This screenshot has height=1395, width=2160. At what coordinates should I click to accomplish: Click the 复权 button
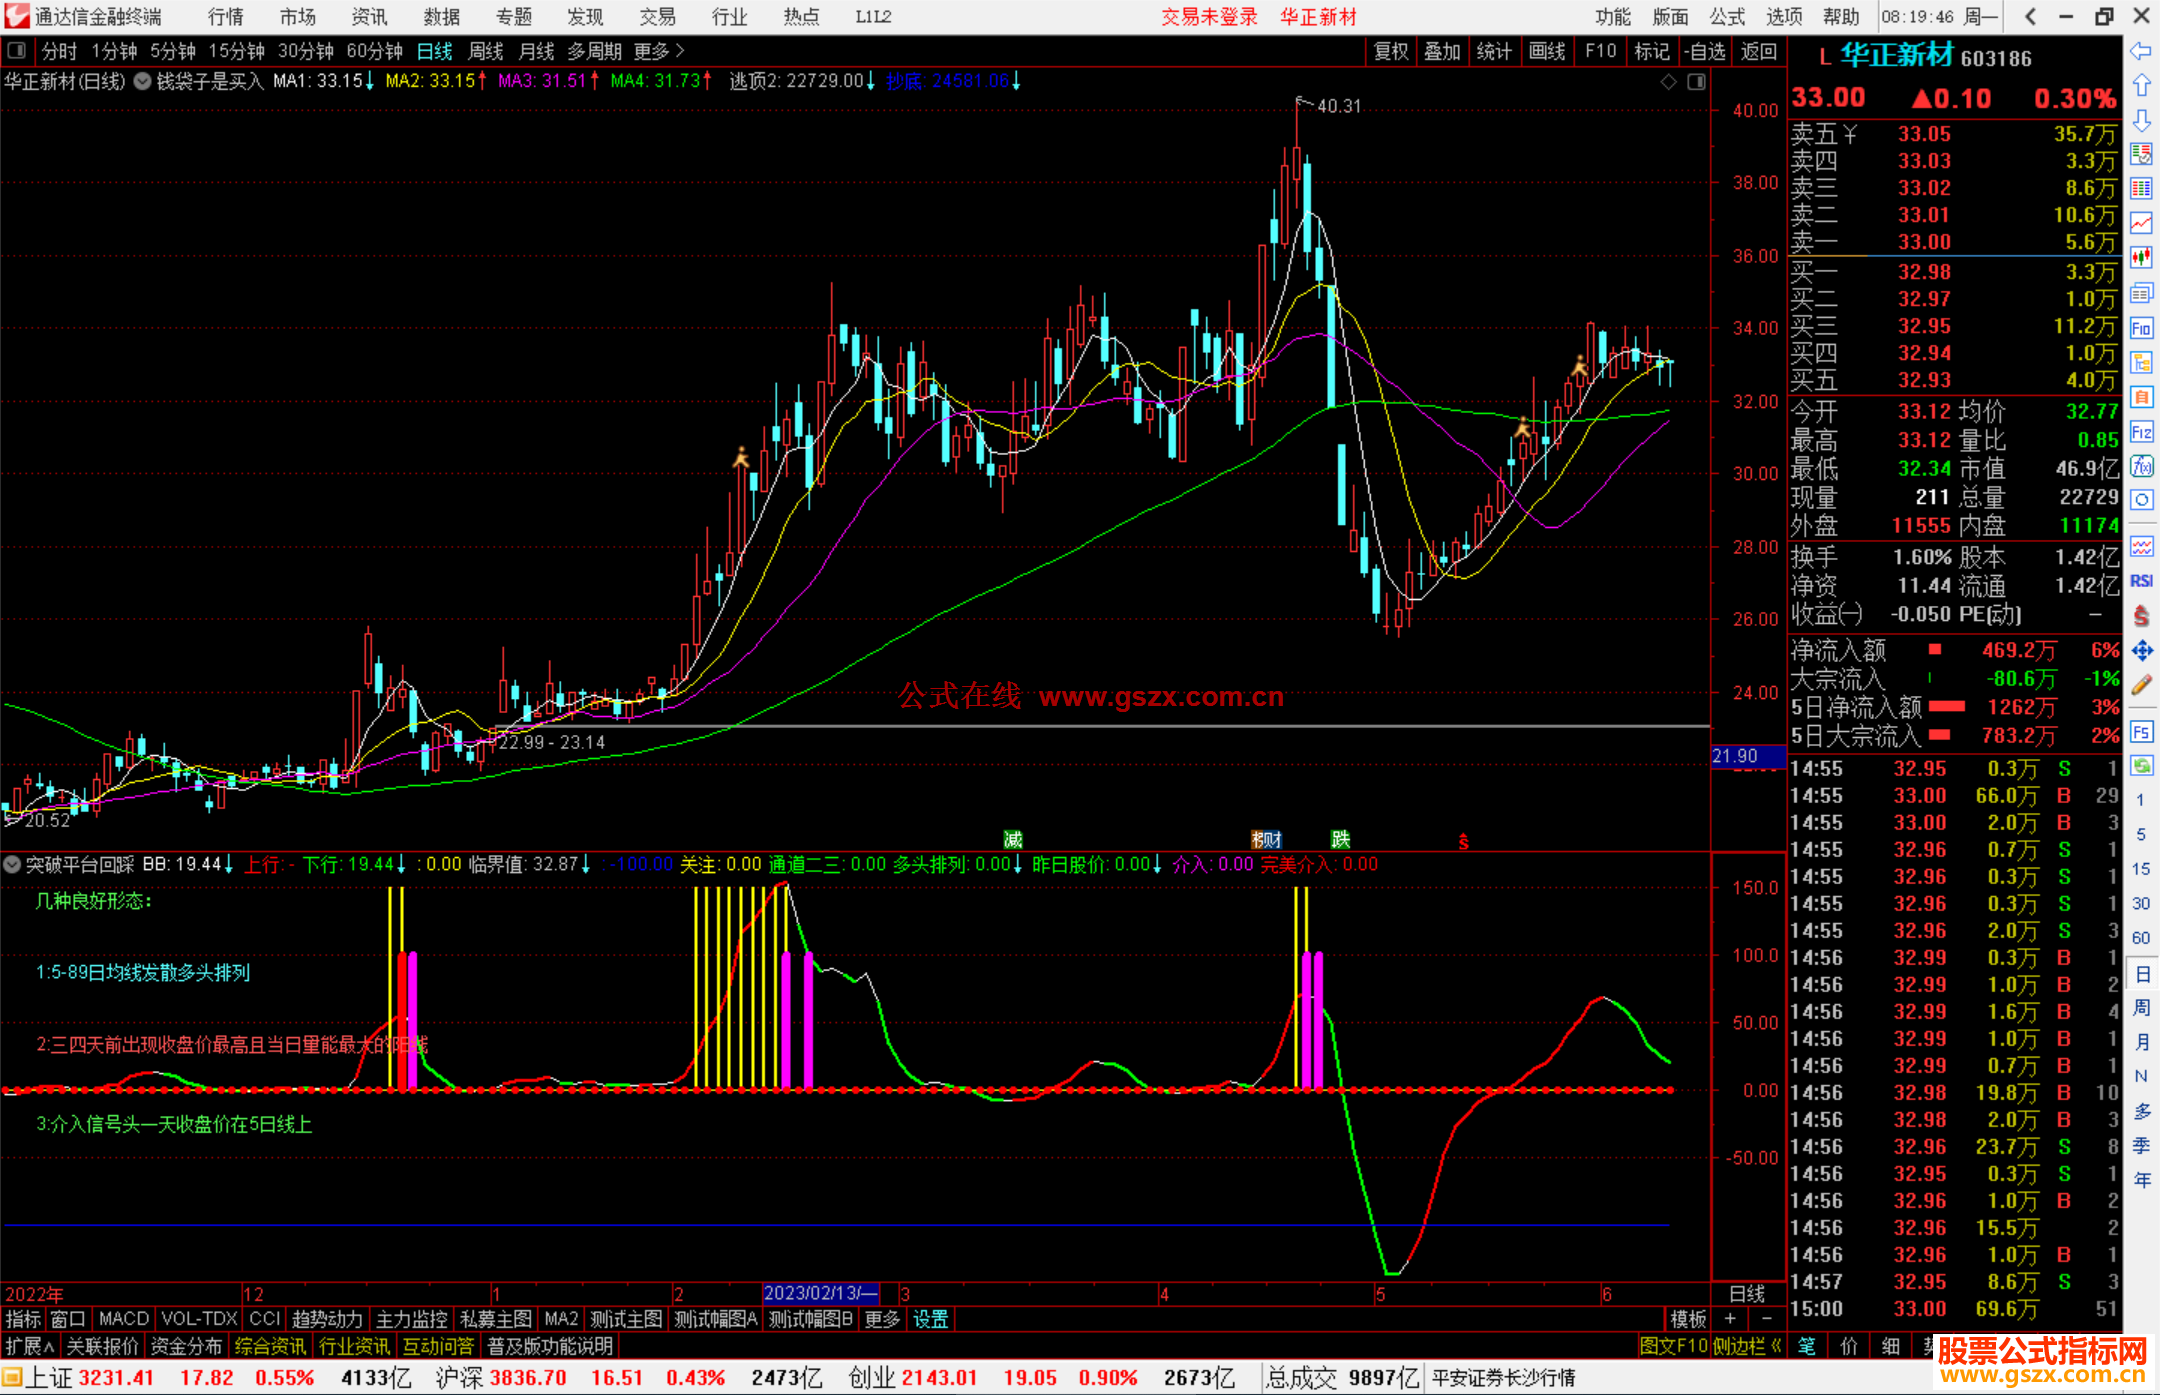tap(1390, 51)
